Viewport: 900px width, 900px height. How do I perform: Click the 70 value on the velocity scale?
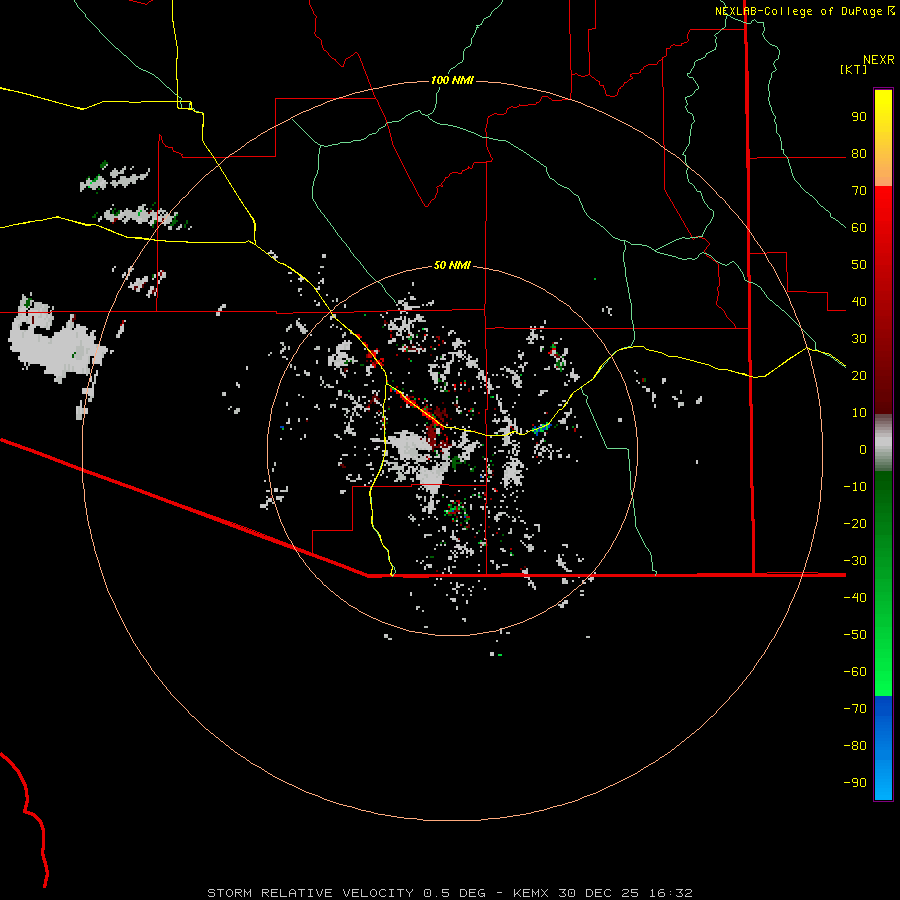pyautogui.click(x=859, y=191)
